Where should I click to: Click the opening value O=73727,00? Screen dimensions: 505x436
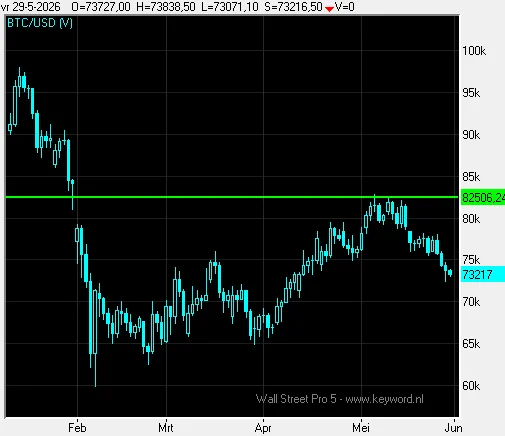tap(101, 7)
